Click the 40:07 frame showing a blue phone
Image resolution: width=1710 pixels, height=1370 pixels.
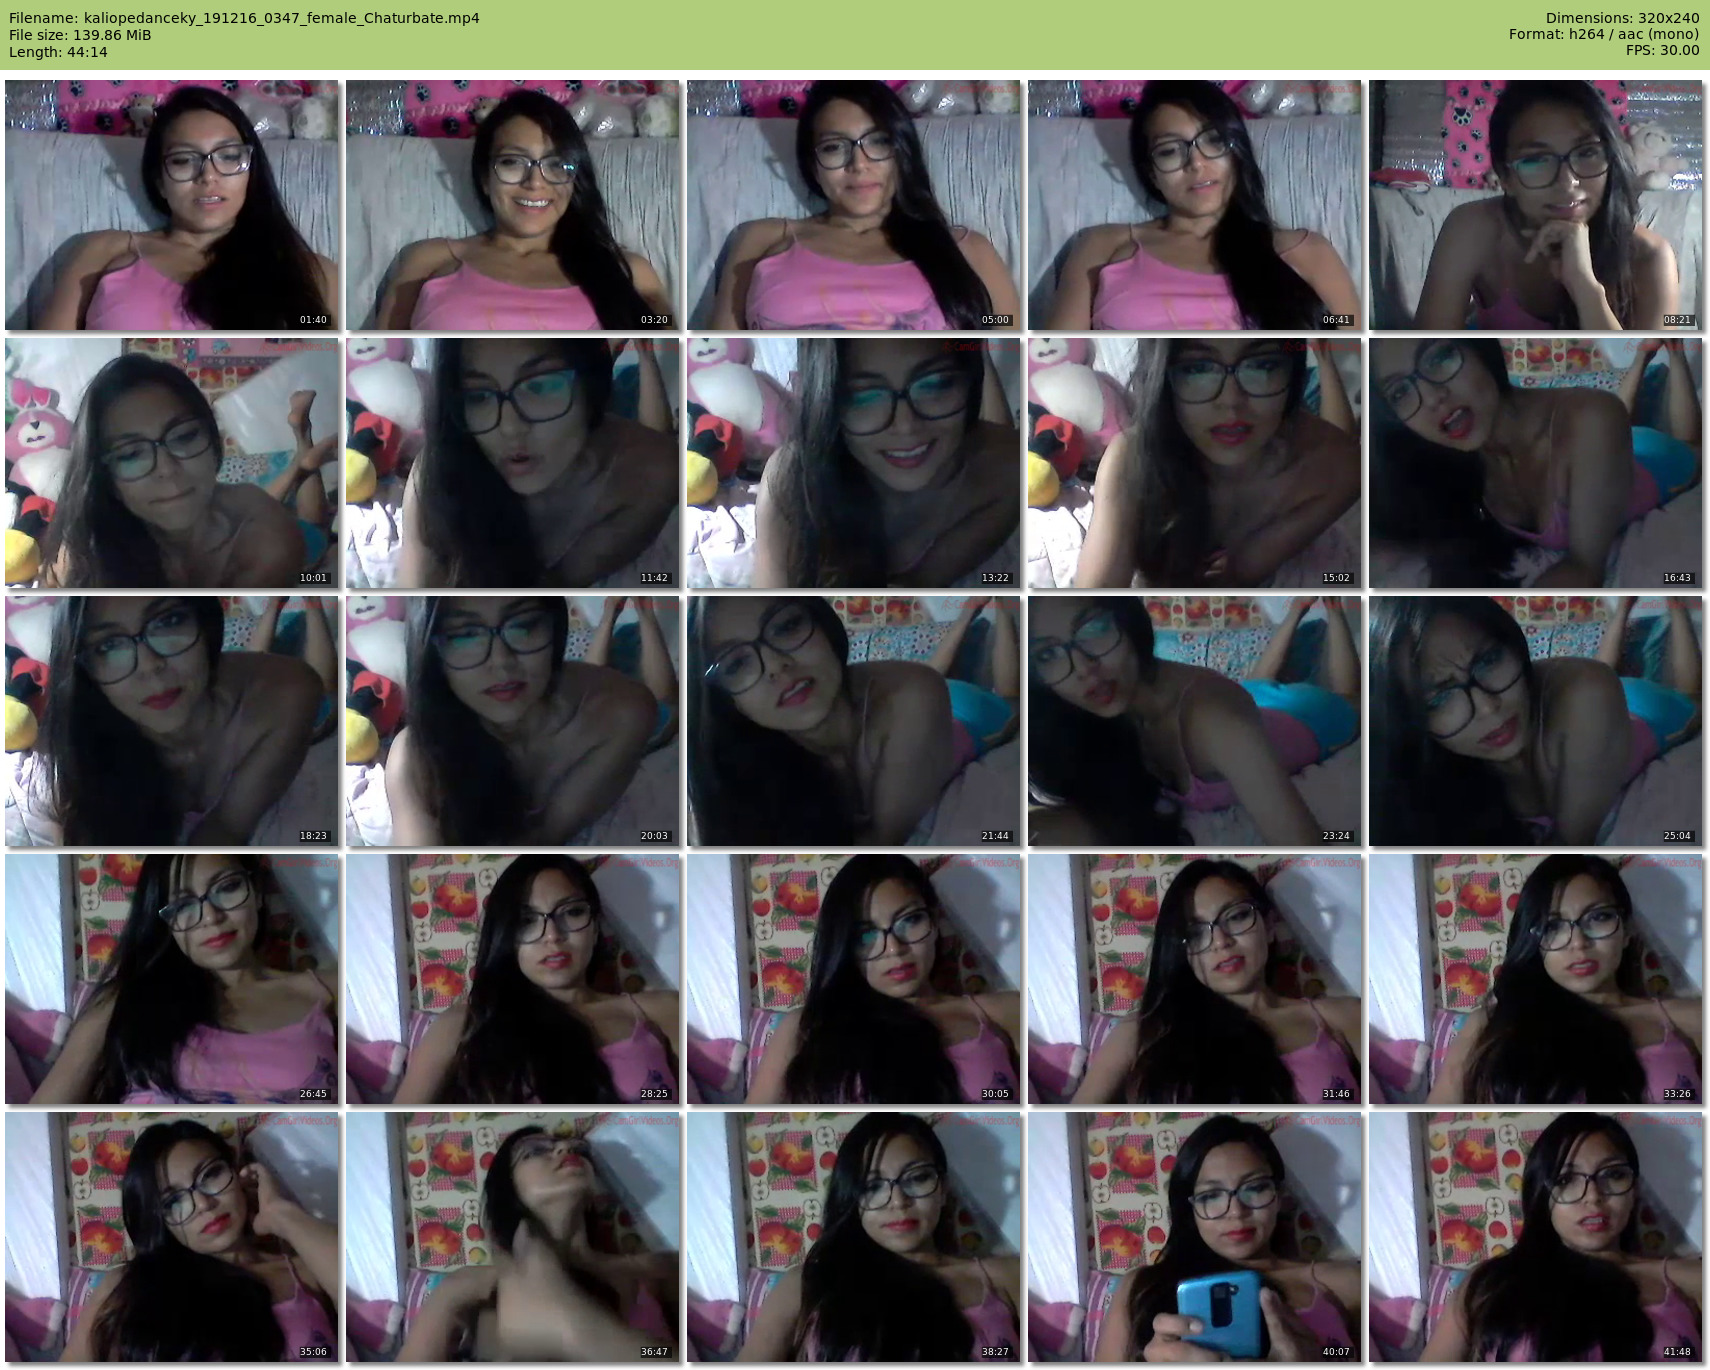coord(1195,1237)
